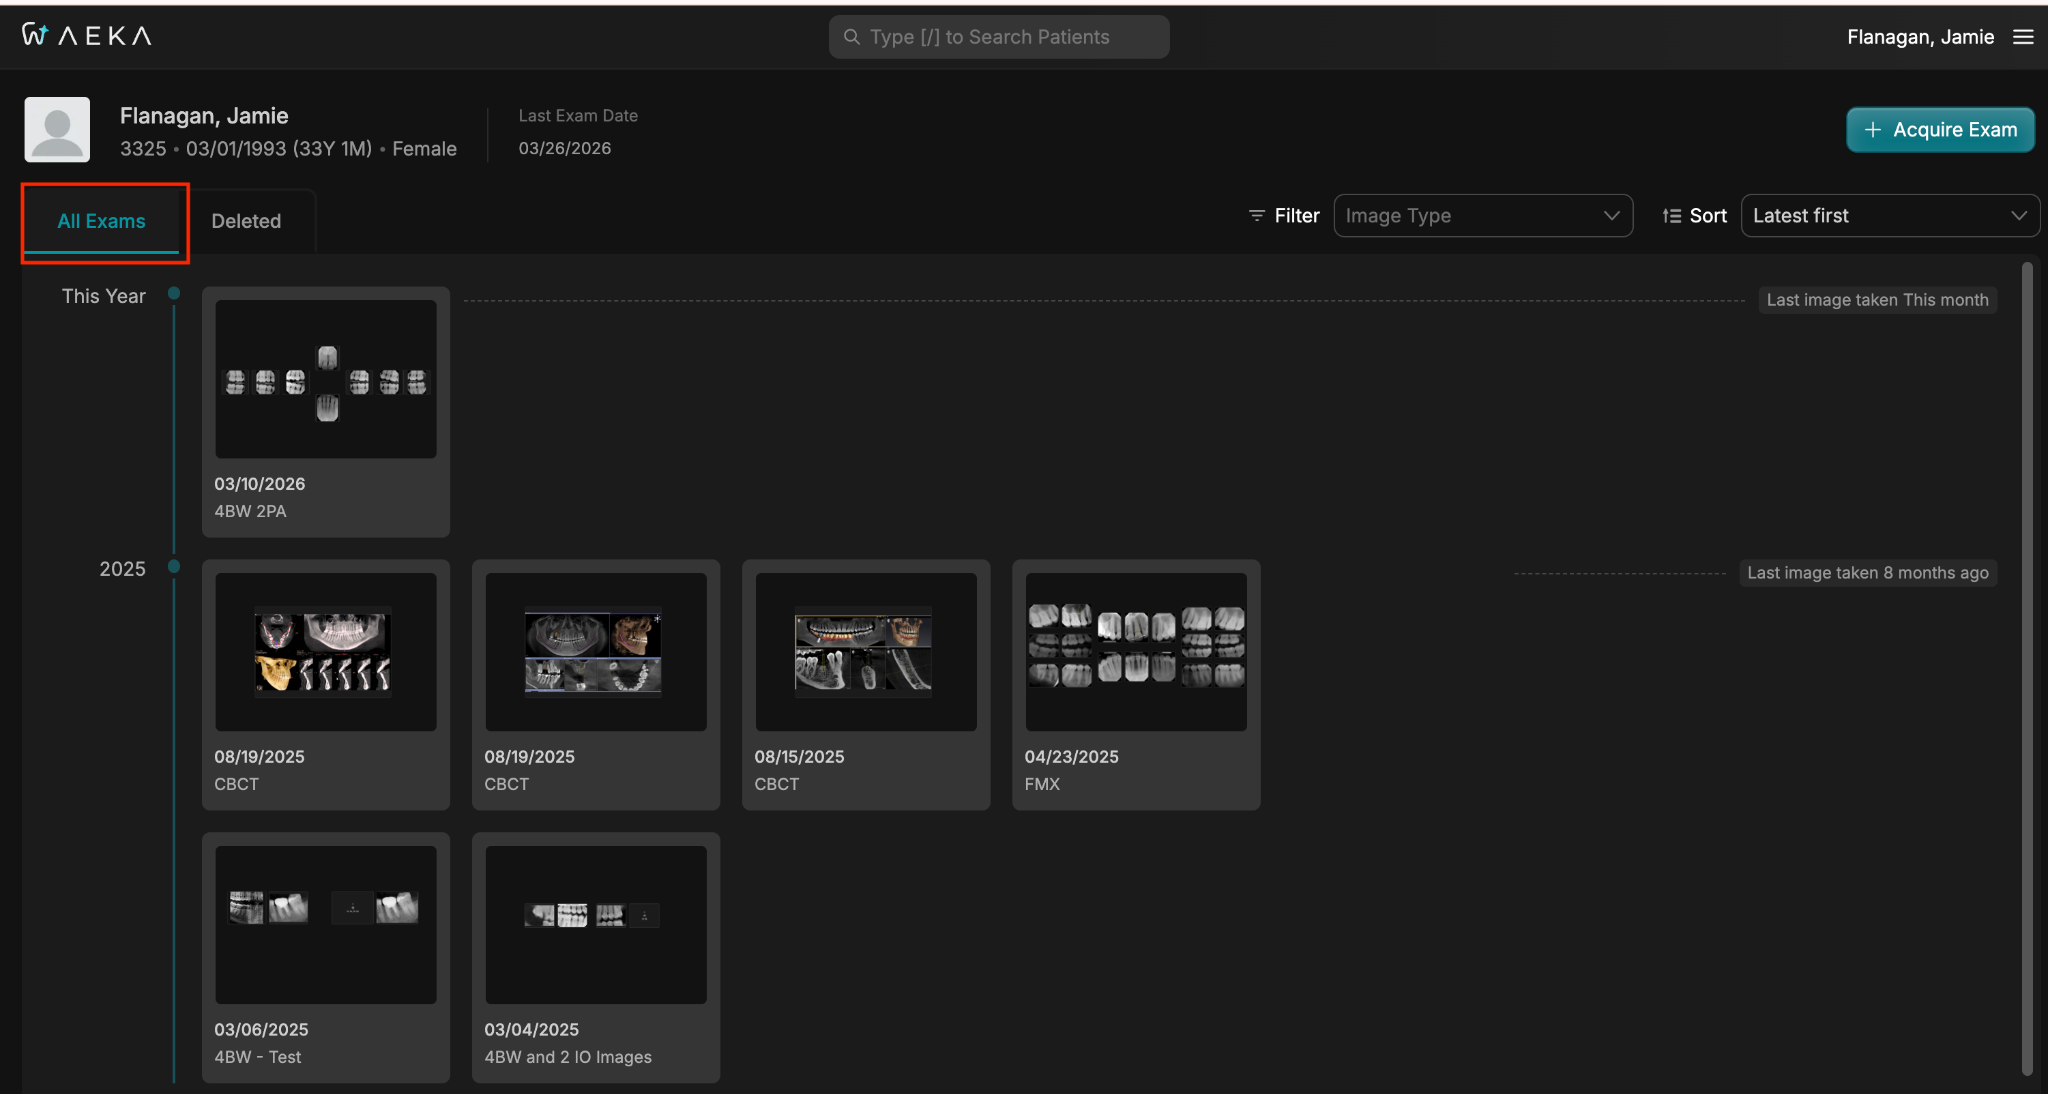This screenshot has height=1094, width=2048.
Task: Focus the Search Patients field
Action: pyautogui.click(x=999, y=37)
